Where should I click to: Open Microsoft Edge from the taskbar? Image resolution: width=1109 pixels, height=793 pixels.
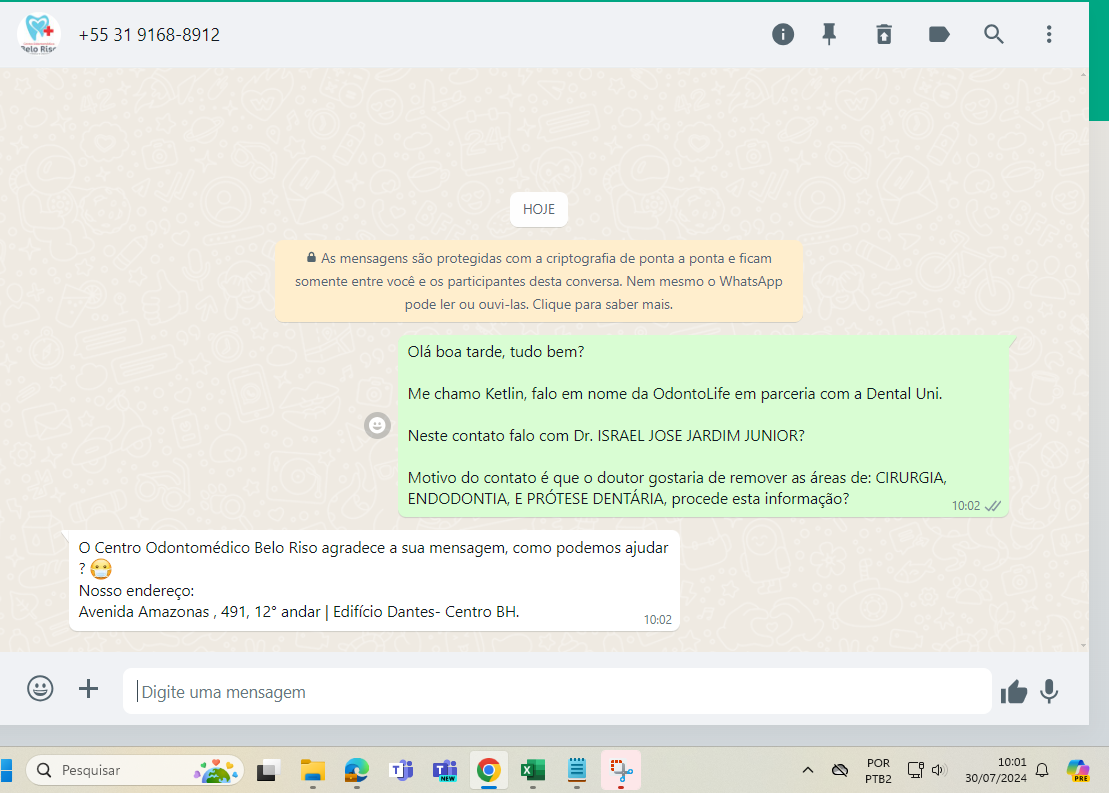point(356,770)
